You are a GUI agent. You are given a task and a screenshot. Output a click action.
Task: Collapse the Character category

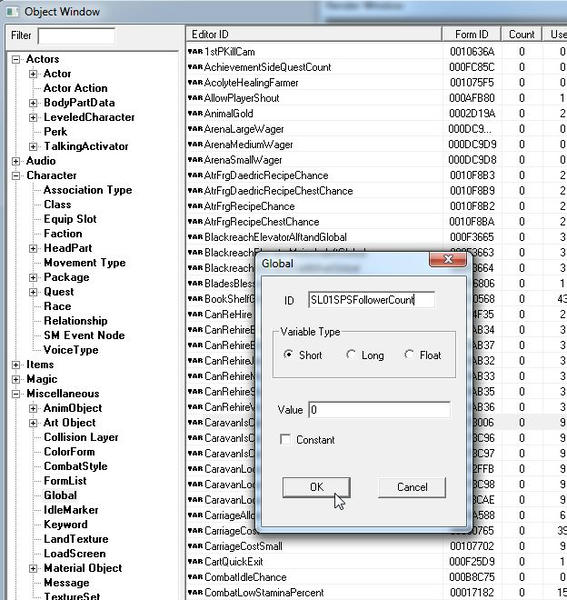pyautogui.click(x=16, y=176)
